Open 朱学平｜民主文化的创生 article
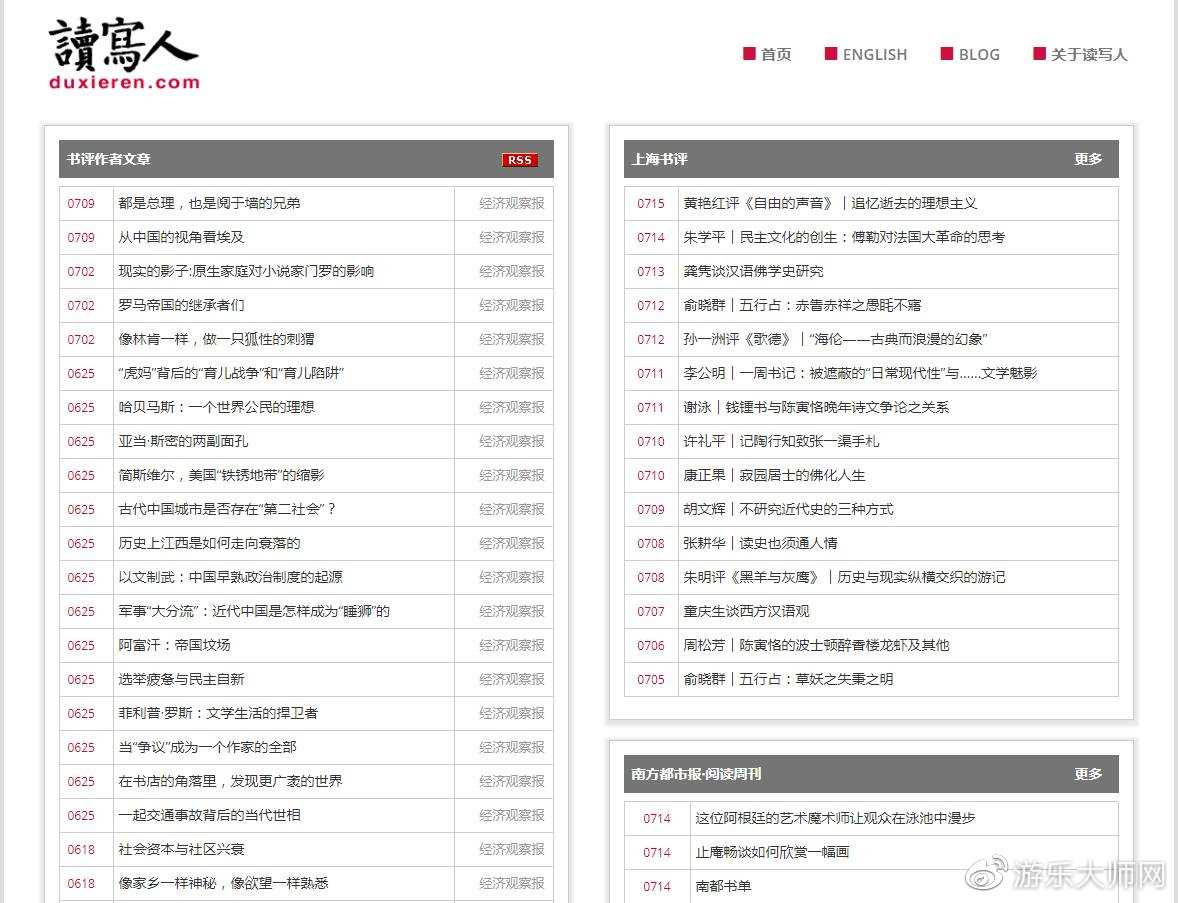This screenshot has height=903, width=1178. coord(844,237)
